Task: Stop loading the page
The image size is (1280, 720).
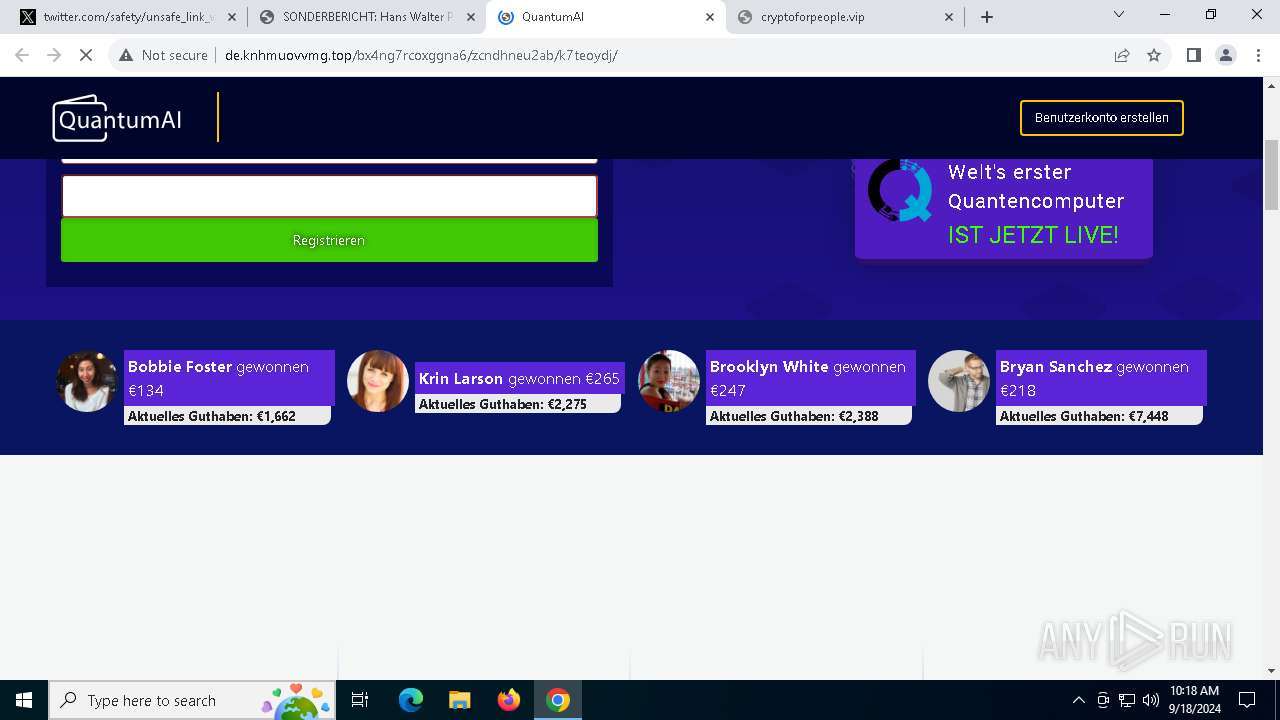Action: pos(86,55)
